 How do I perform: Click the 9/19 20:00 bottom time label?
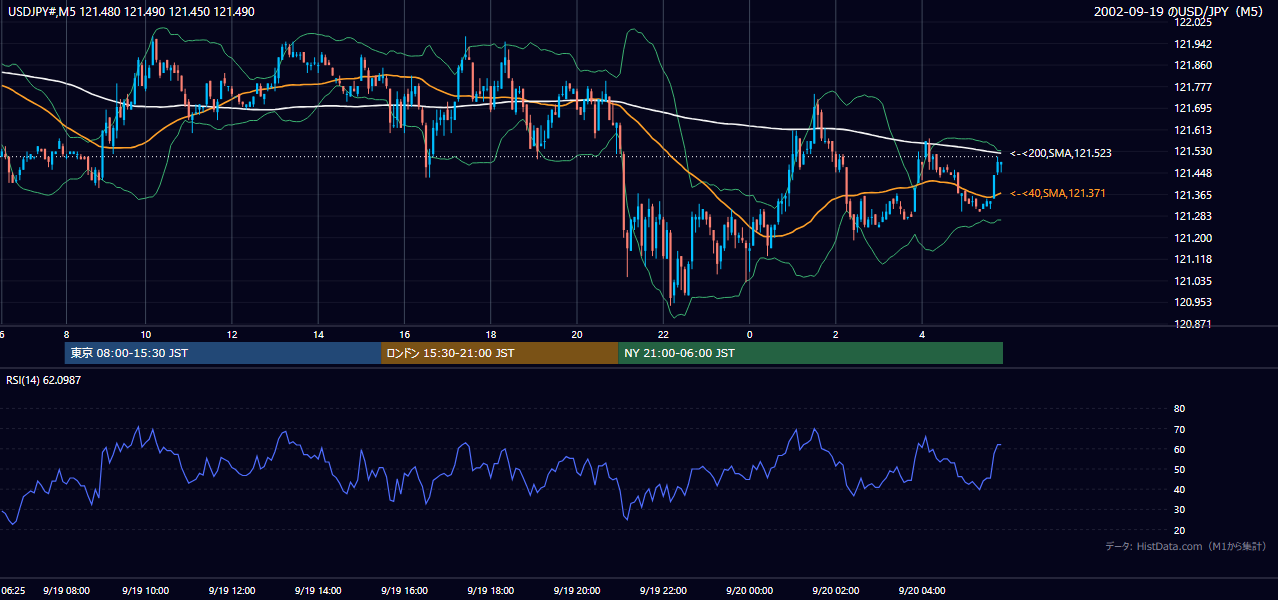(576, 591)
